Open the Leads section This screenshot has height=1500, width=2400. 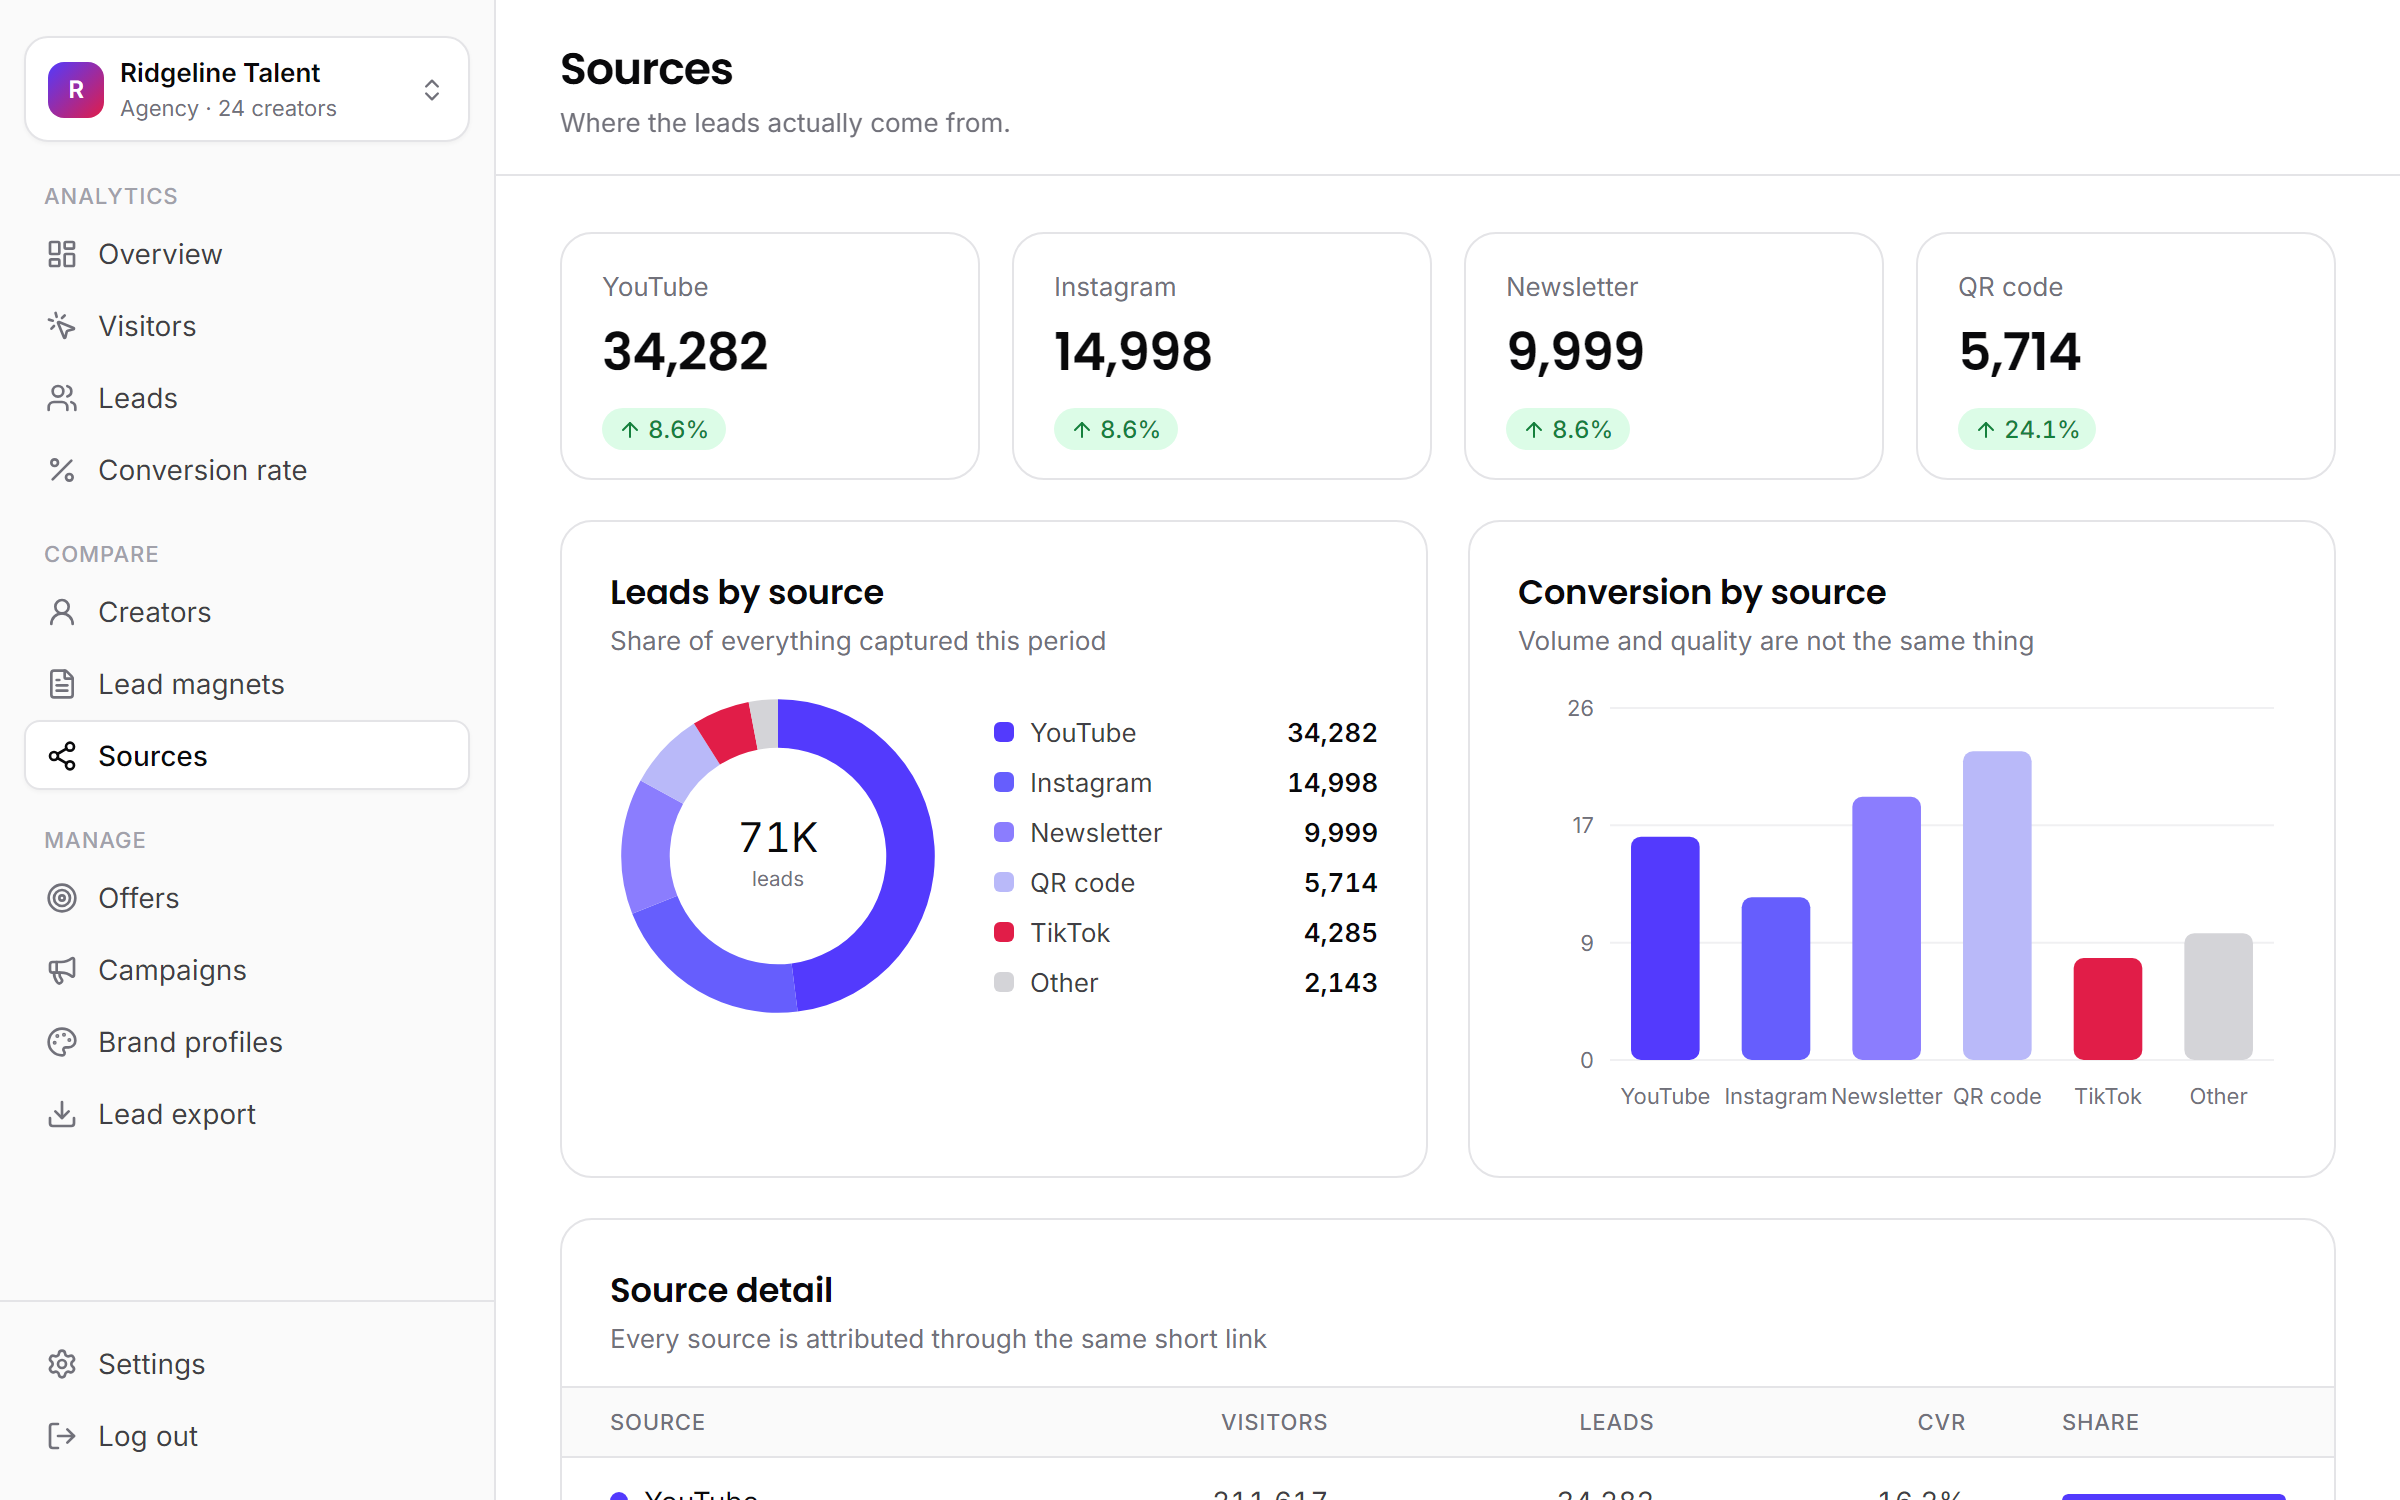[247, 398]
